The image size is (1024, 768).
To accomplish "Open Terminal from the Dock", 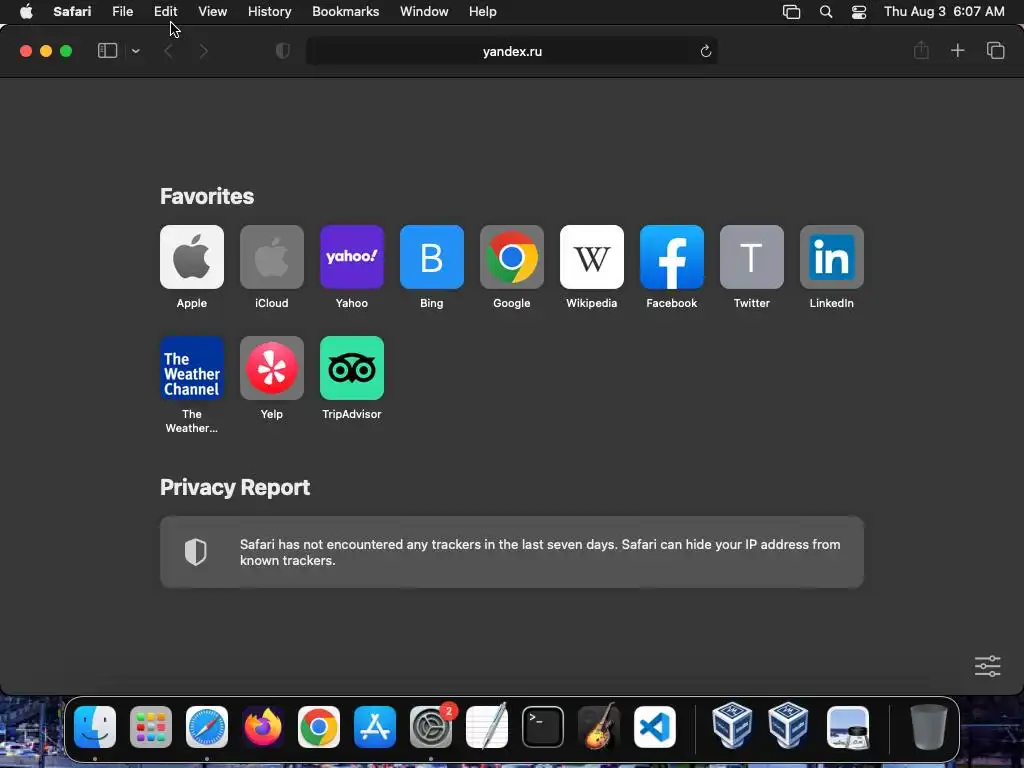I will tap(543, 727).
